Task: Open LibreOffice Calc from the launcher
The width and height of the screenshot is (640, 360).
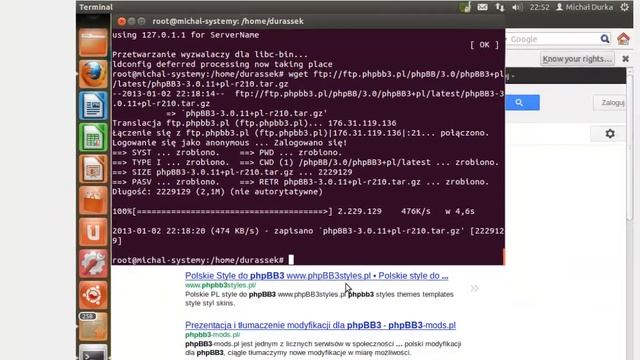Action: click(93, 137)
